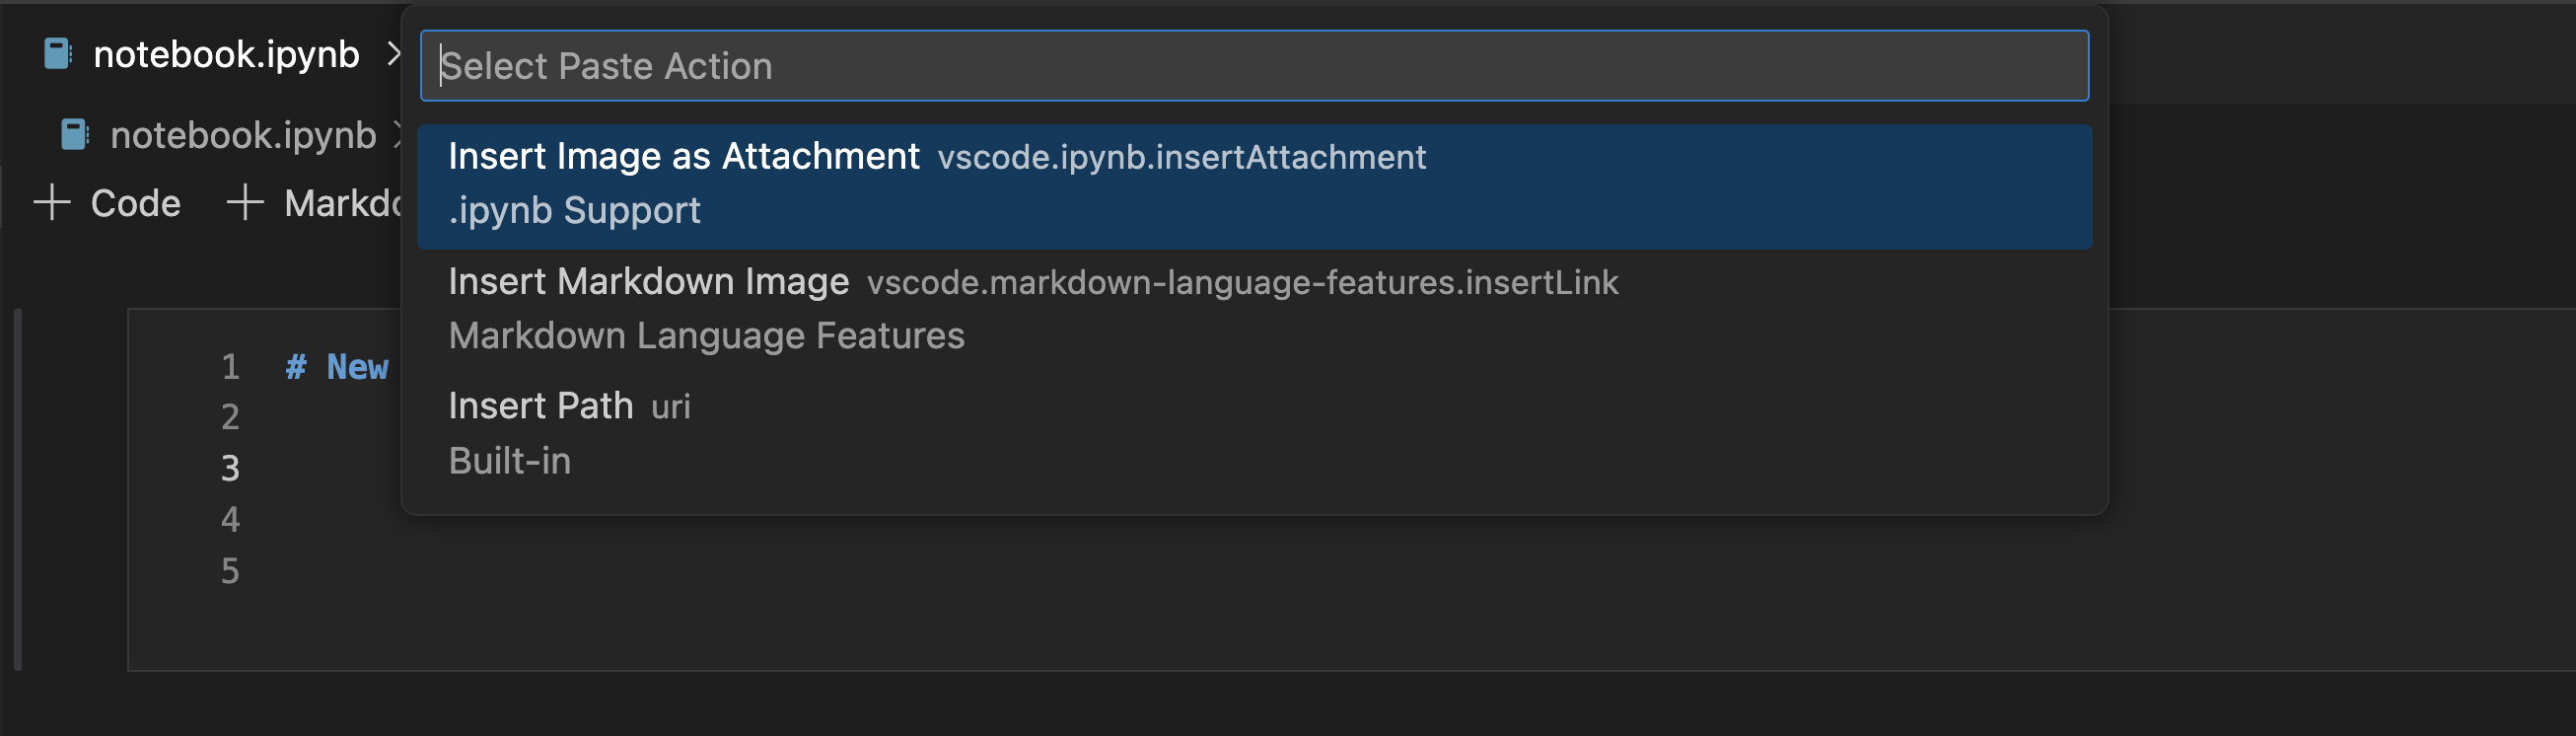
Task: Click the plus icon beside Code
Action: click(x=51, y=203)
